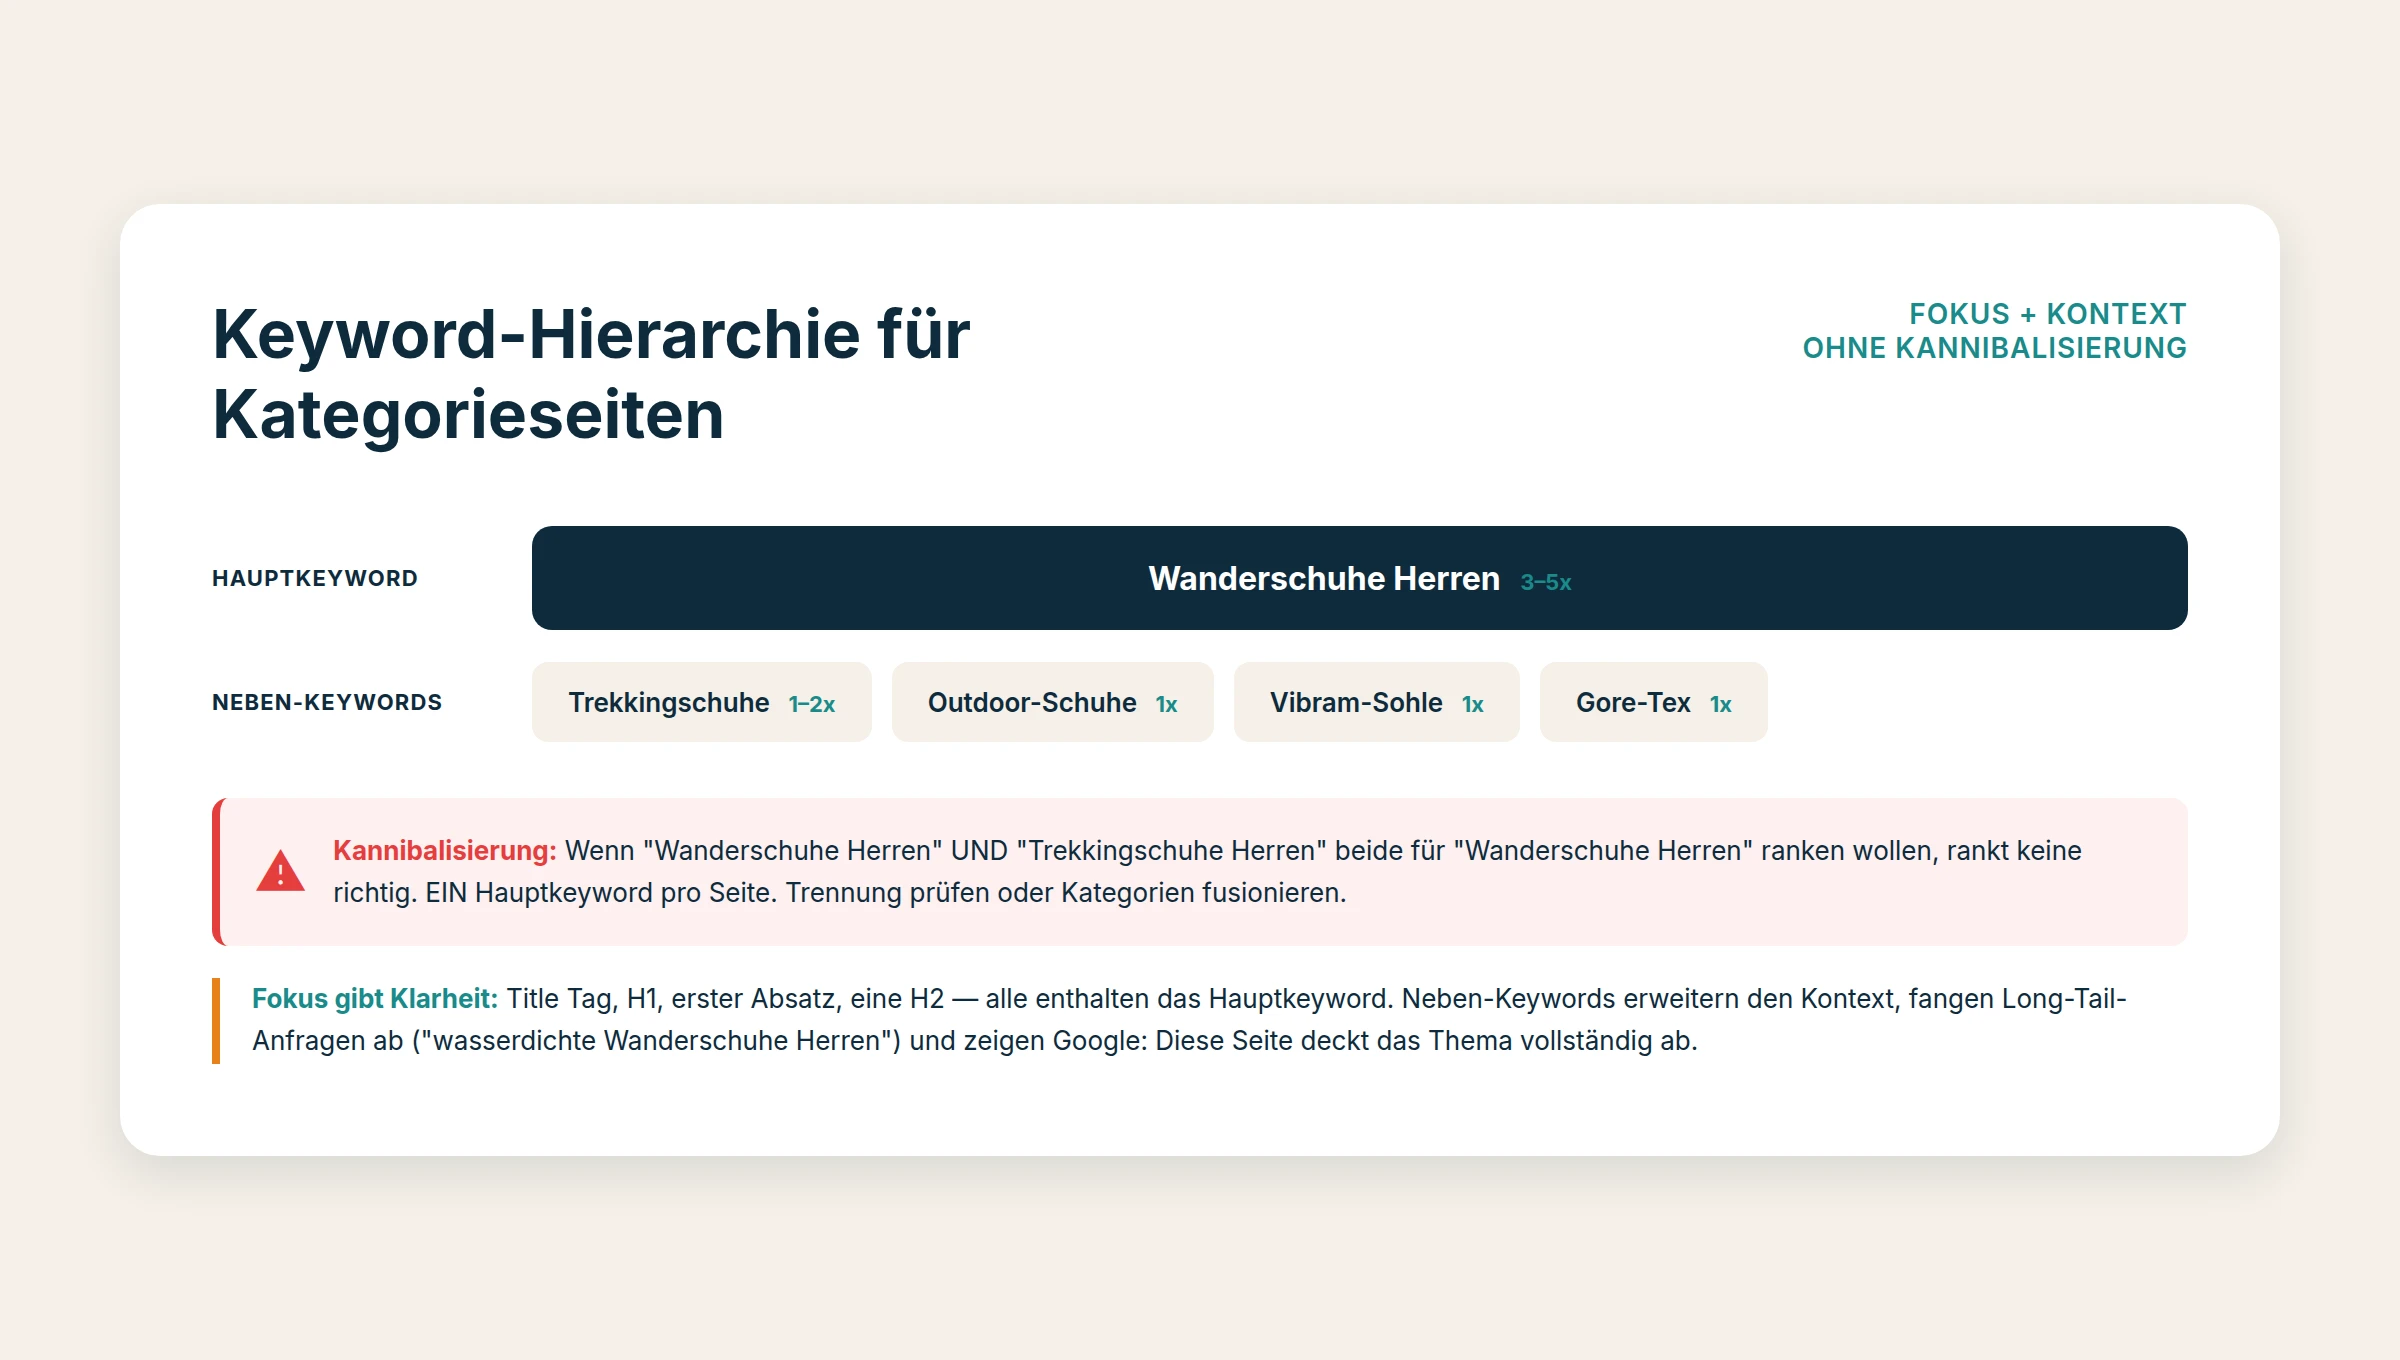Click the NEBEN-KEYWORDS row label

coord(327,703)
